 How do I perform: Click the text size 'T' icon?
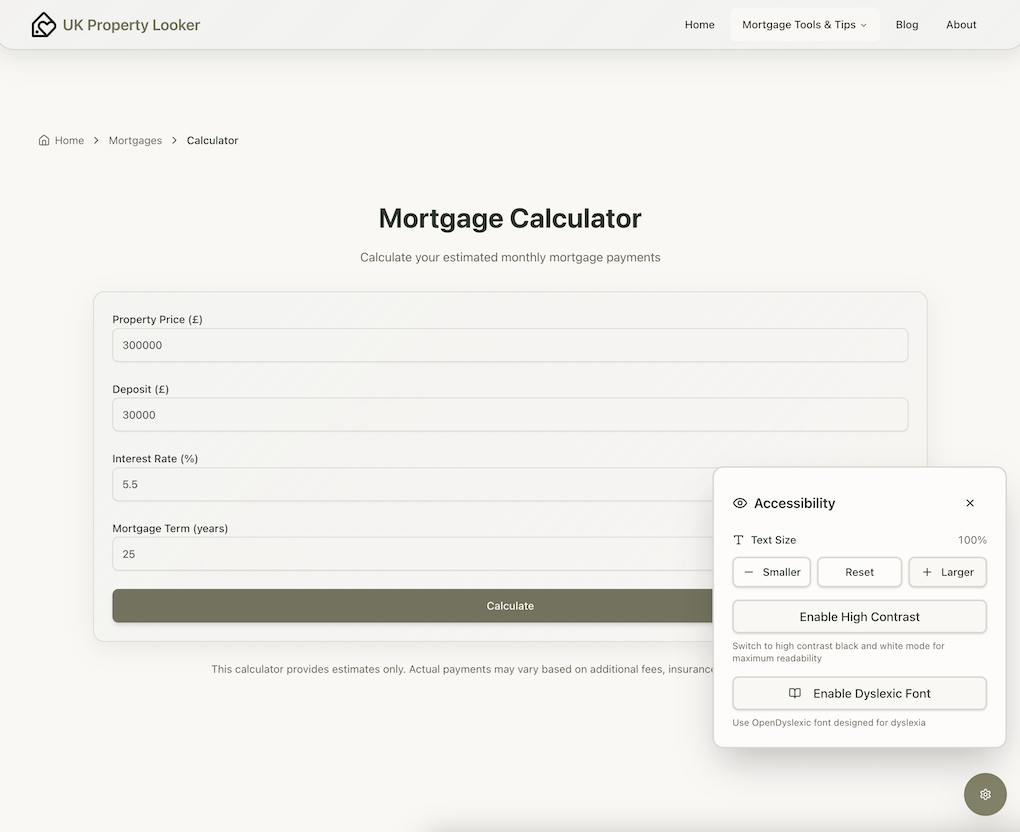738,539
